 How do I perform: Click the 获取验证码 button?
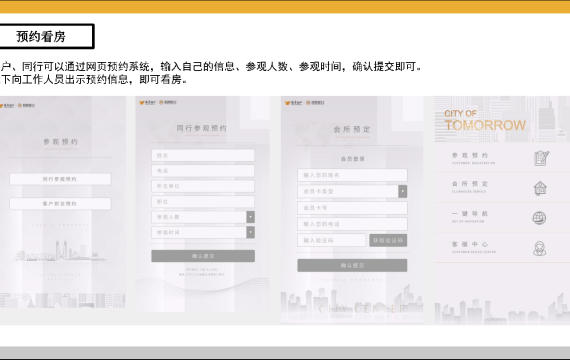(388, 240)
